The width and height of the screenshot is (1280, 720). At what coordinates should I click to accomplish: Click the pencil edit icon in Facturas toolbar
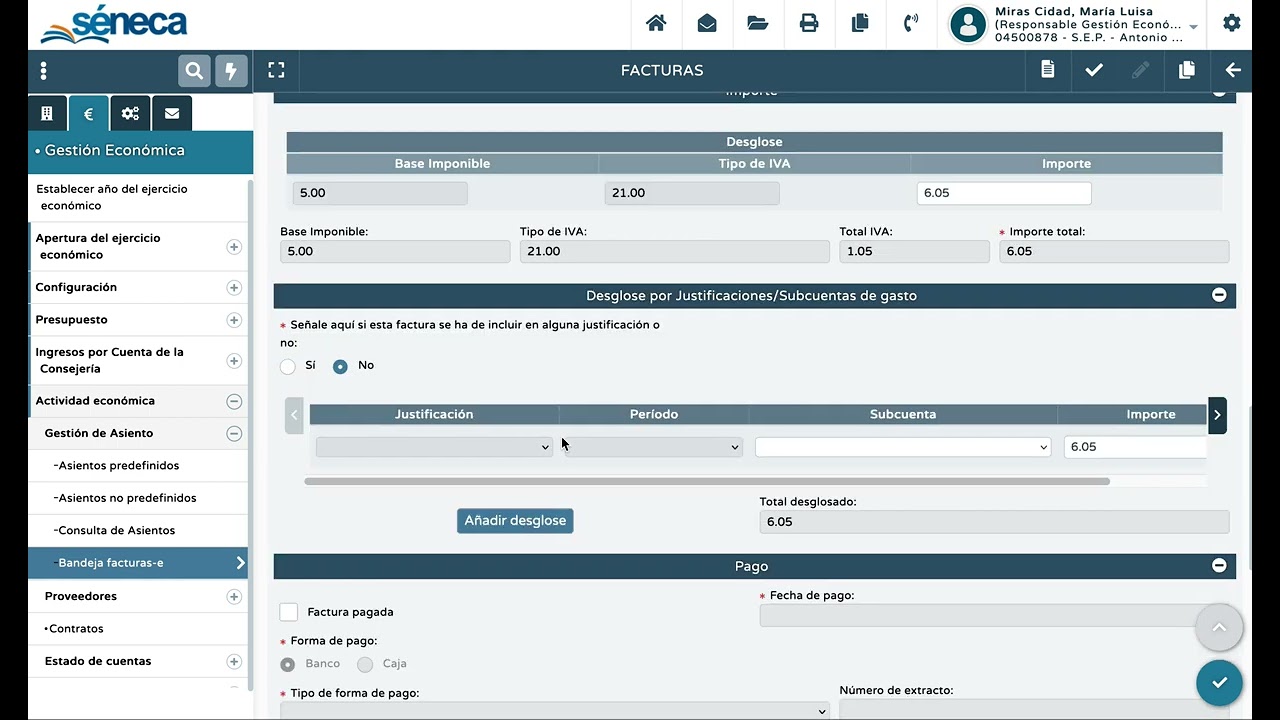(x=1140, y=70)
